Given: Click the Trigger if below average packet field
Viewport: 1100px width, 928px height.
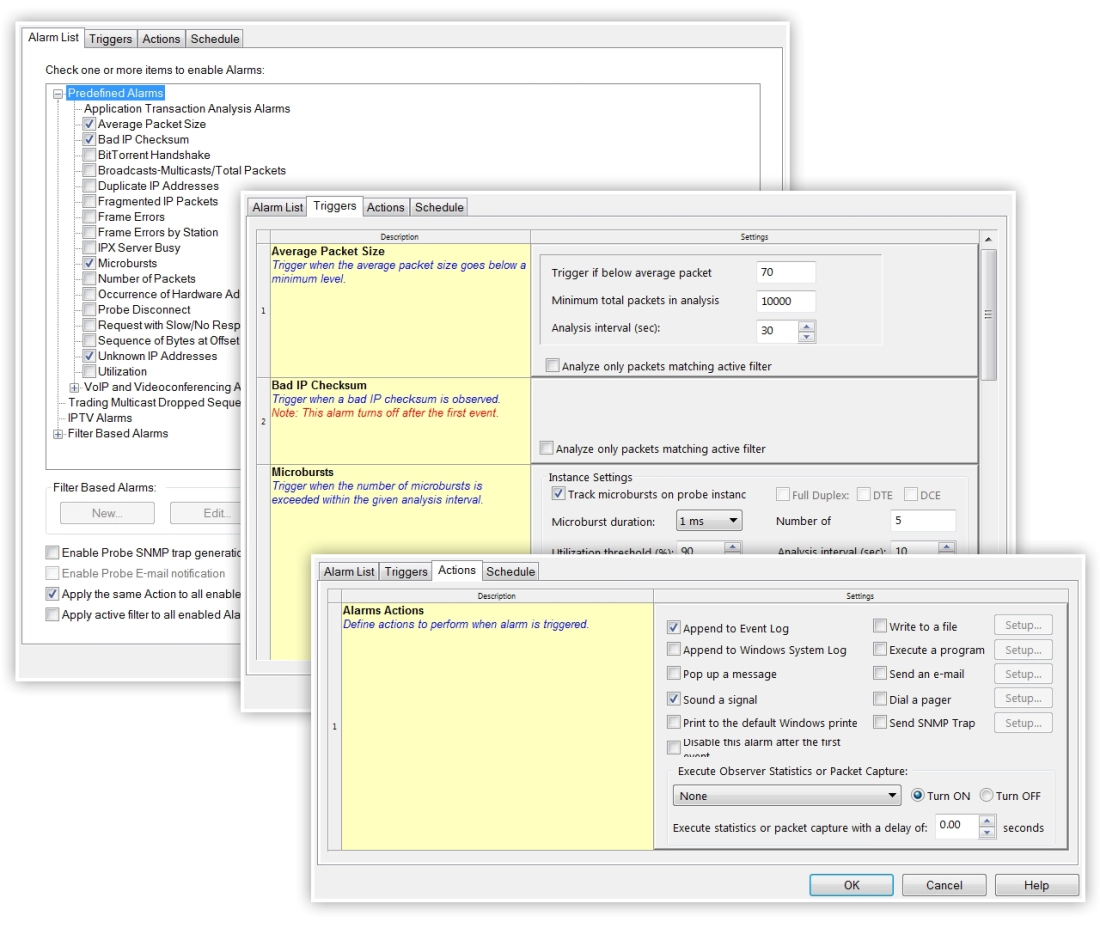Looking at the screenshot, I should (786, 272).
